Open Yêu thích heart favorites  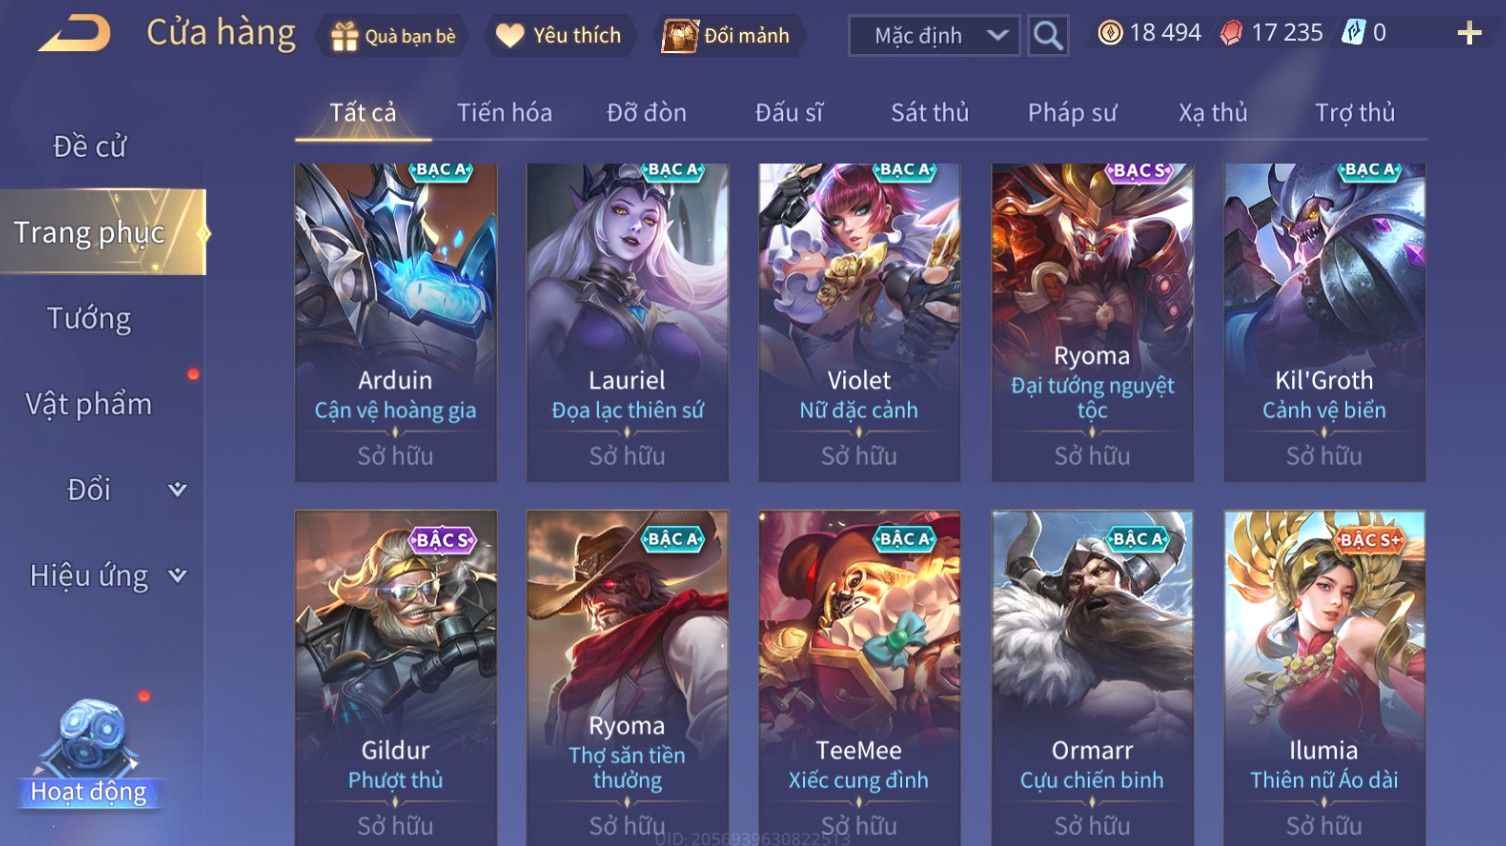510,36
